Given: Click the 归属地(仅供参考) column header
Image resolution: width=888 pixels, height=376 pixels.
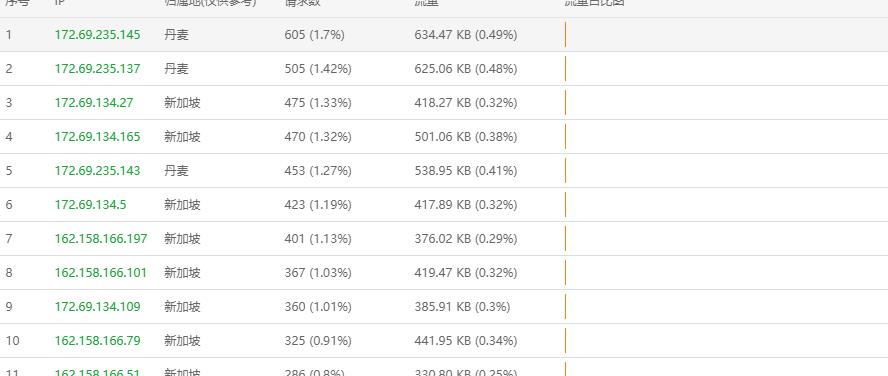Looking at the screenshot, I should click(210, 3).
